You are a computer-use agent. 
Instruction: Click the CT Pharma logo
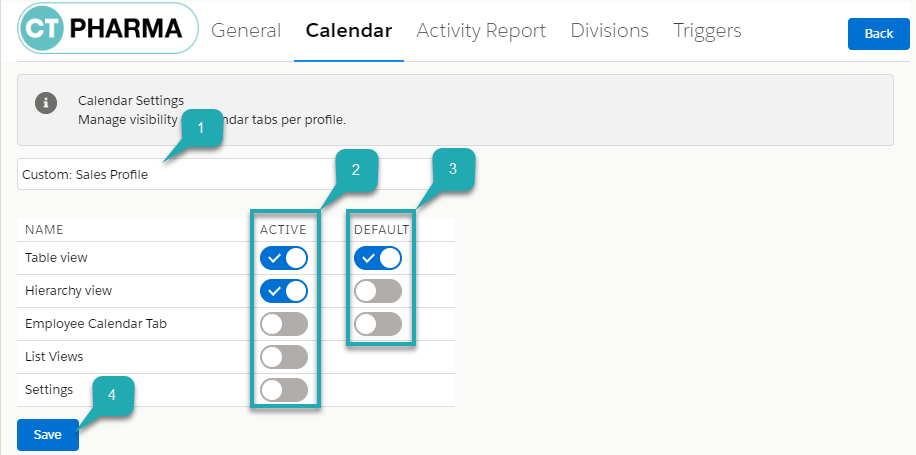108,31
